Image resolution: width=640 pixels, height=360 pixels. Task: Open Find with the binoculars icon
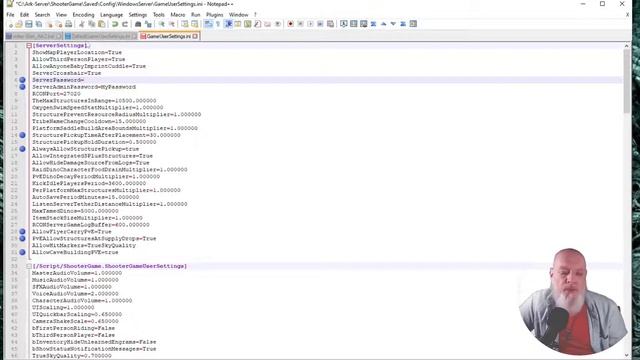coord(138,24)
